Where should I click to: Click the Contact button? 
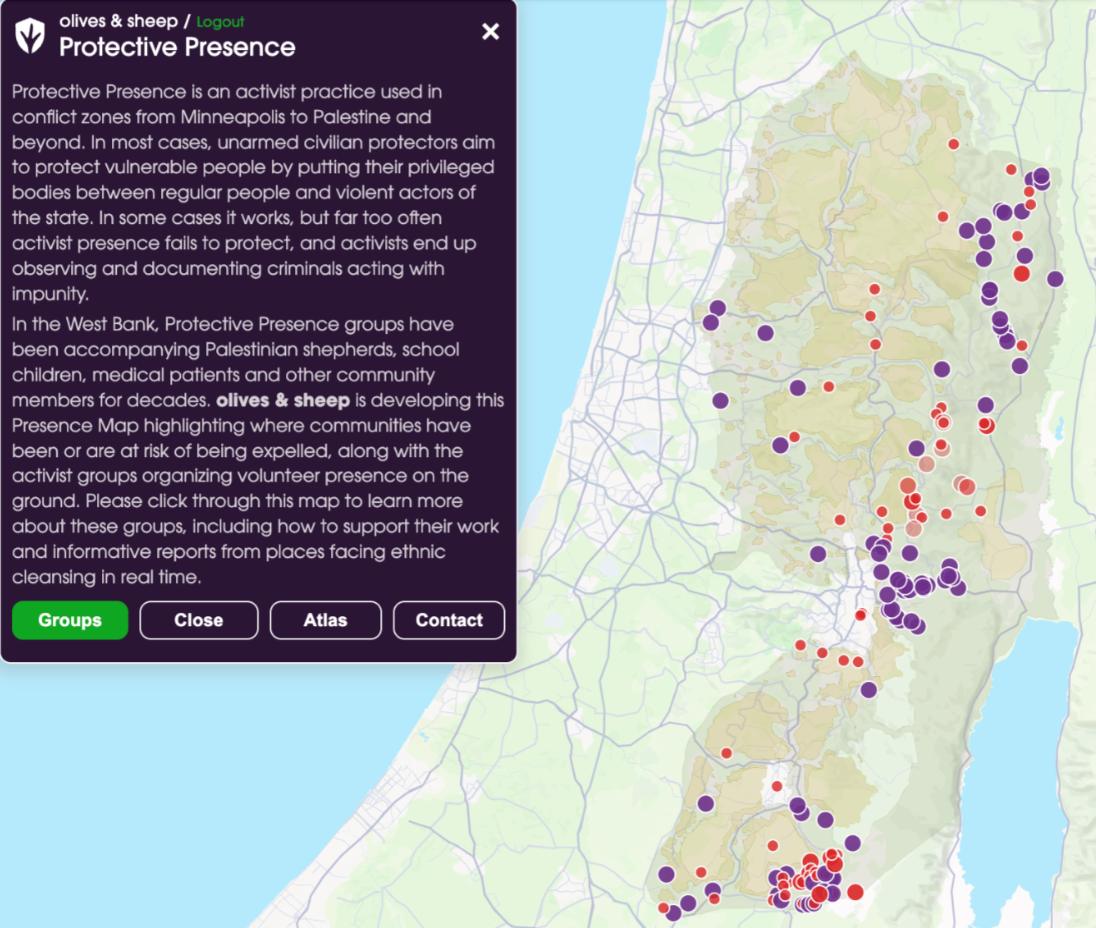point(449,620)
